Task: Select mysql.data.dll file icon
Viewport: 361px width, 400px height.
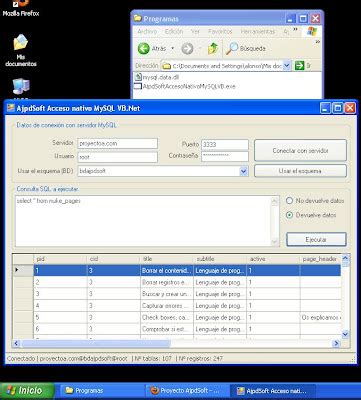Action: (138, 77)
